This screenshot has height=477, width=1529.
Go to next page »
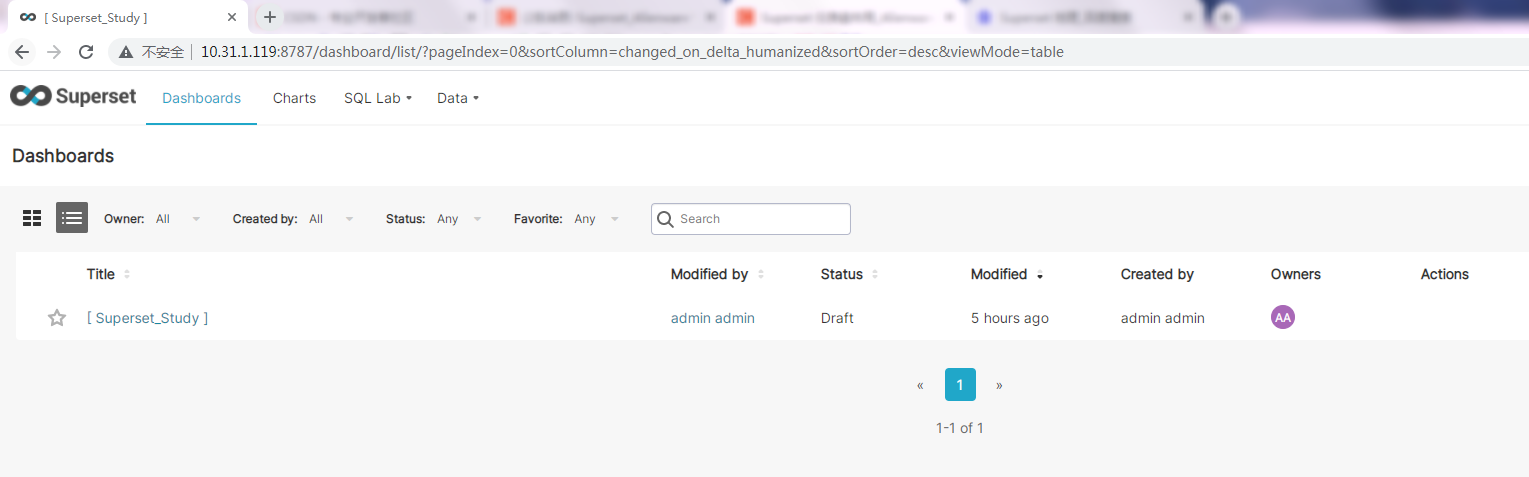[999, 385]
